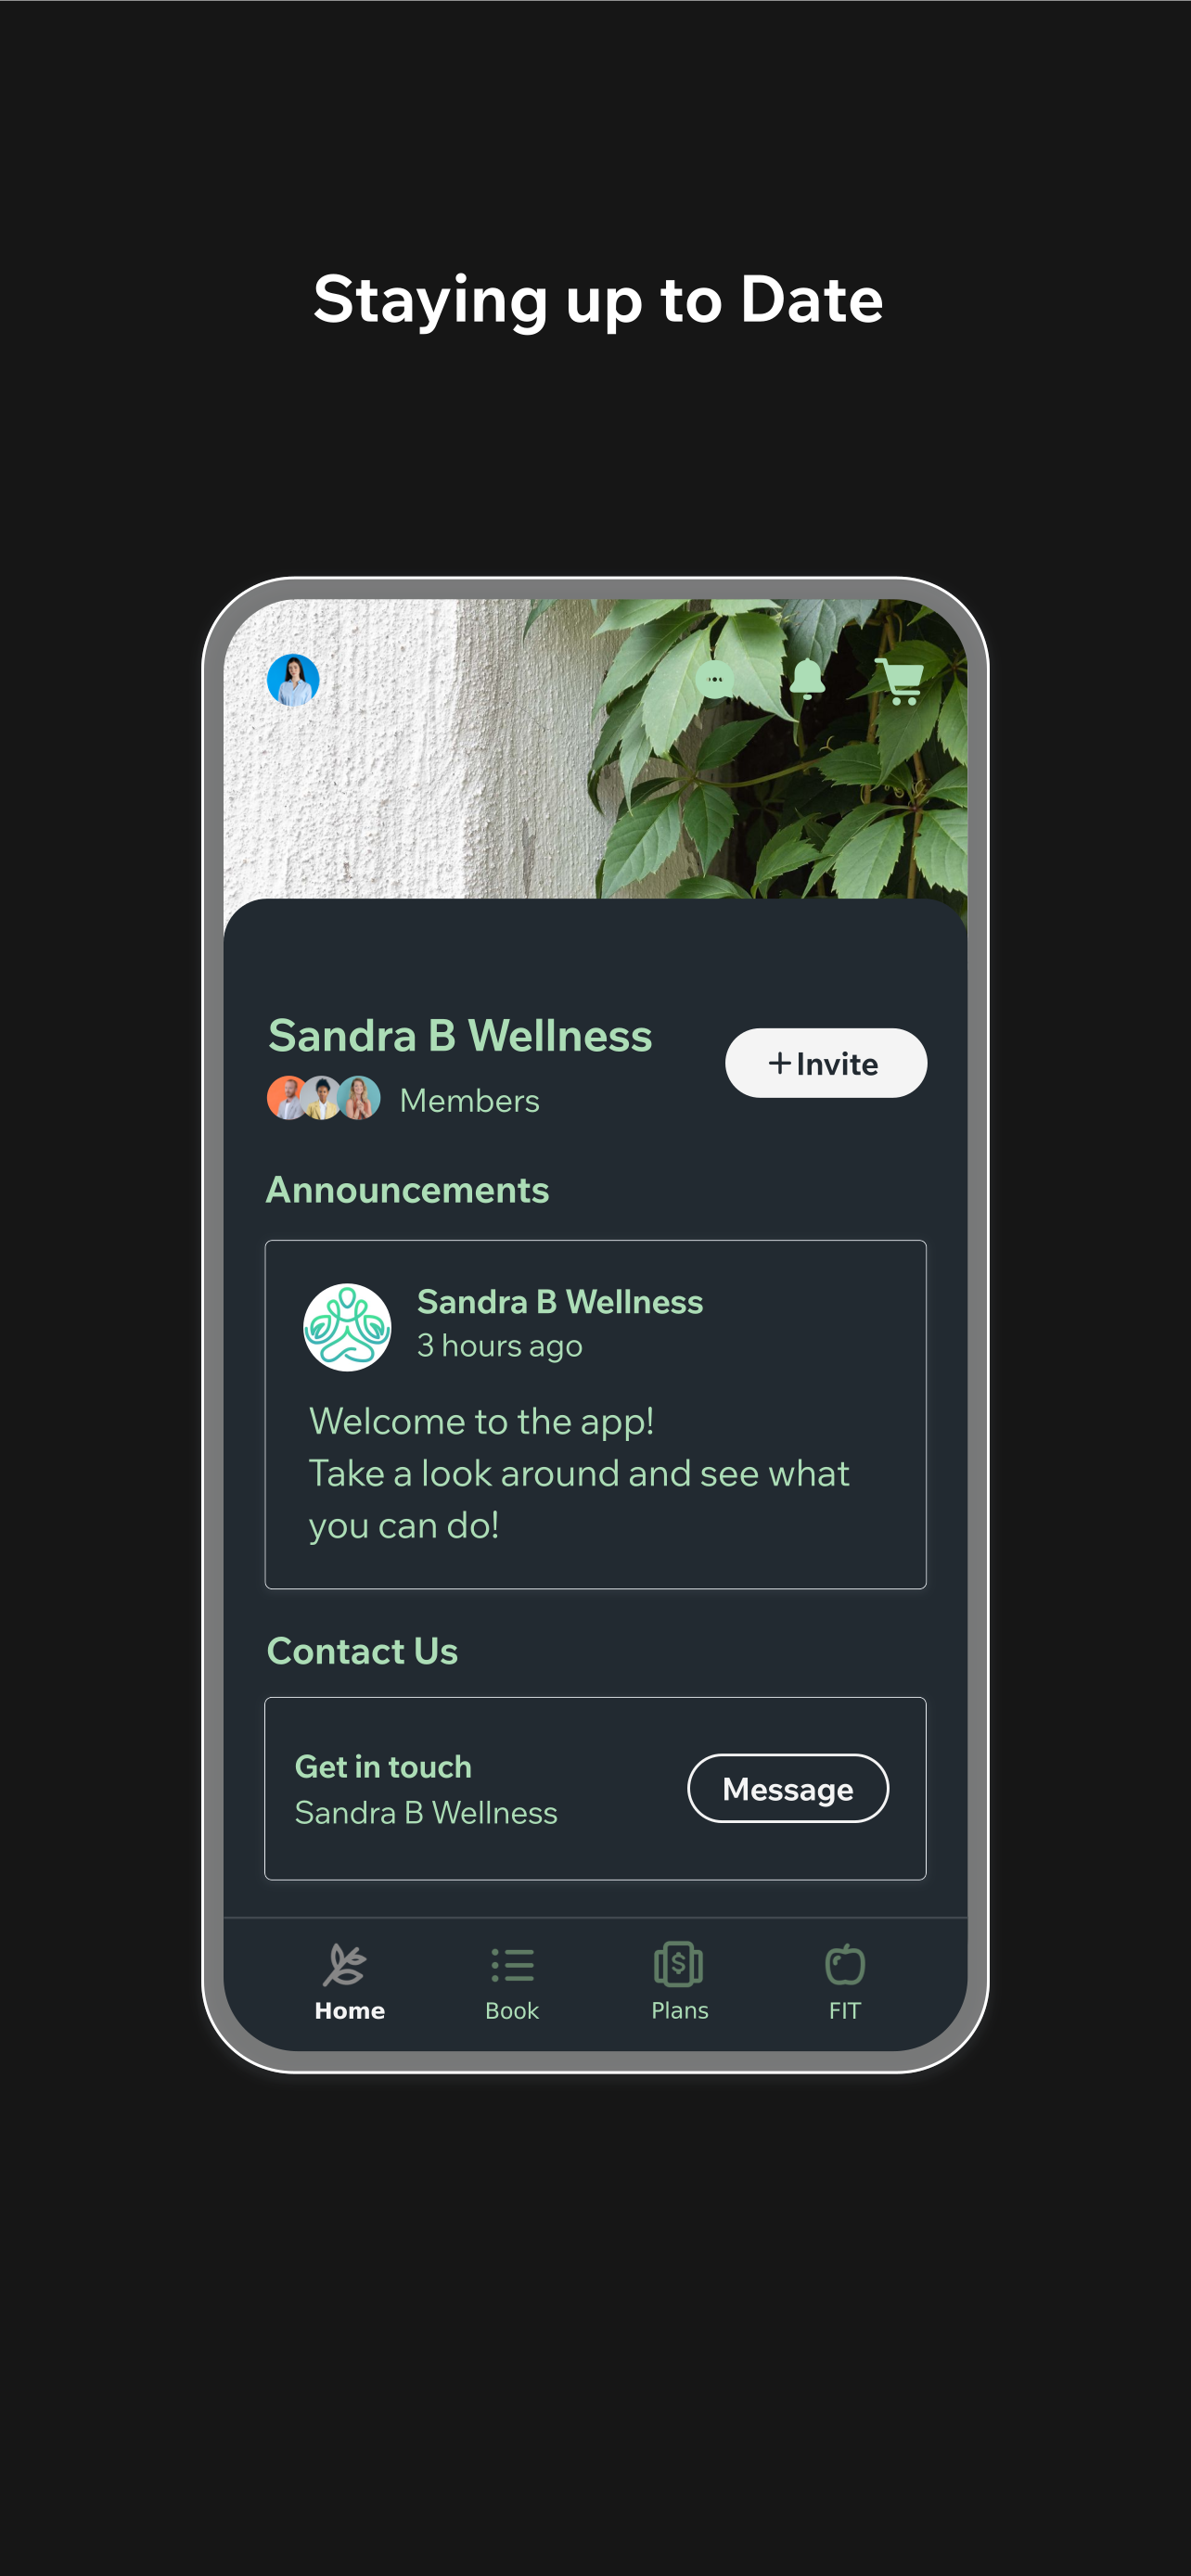Tap the member avatars group
Image resolution: width=1191 pixels, height=2576 pixels.
(323, 1098)
